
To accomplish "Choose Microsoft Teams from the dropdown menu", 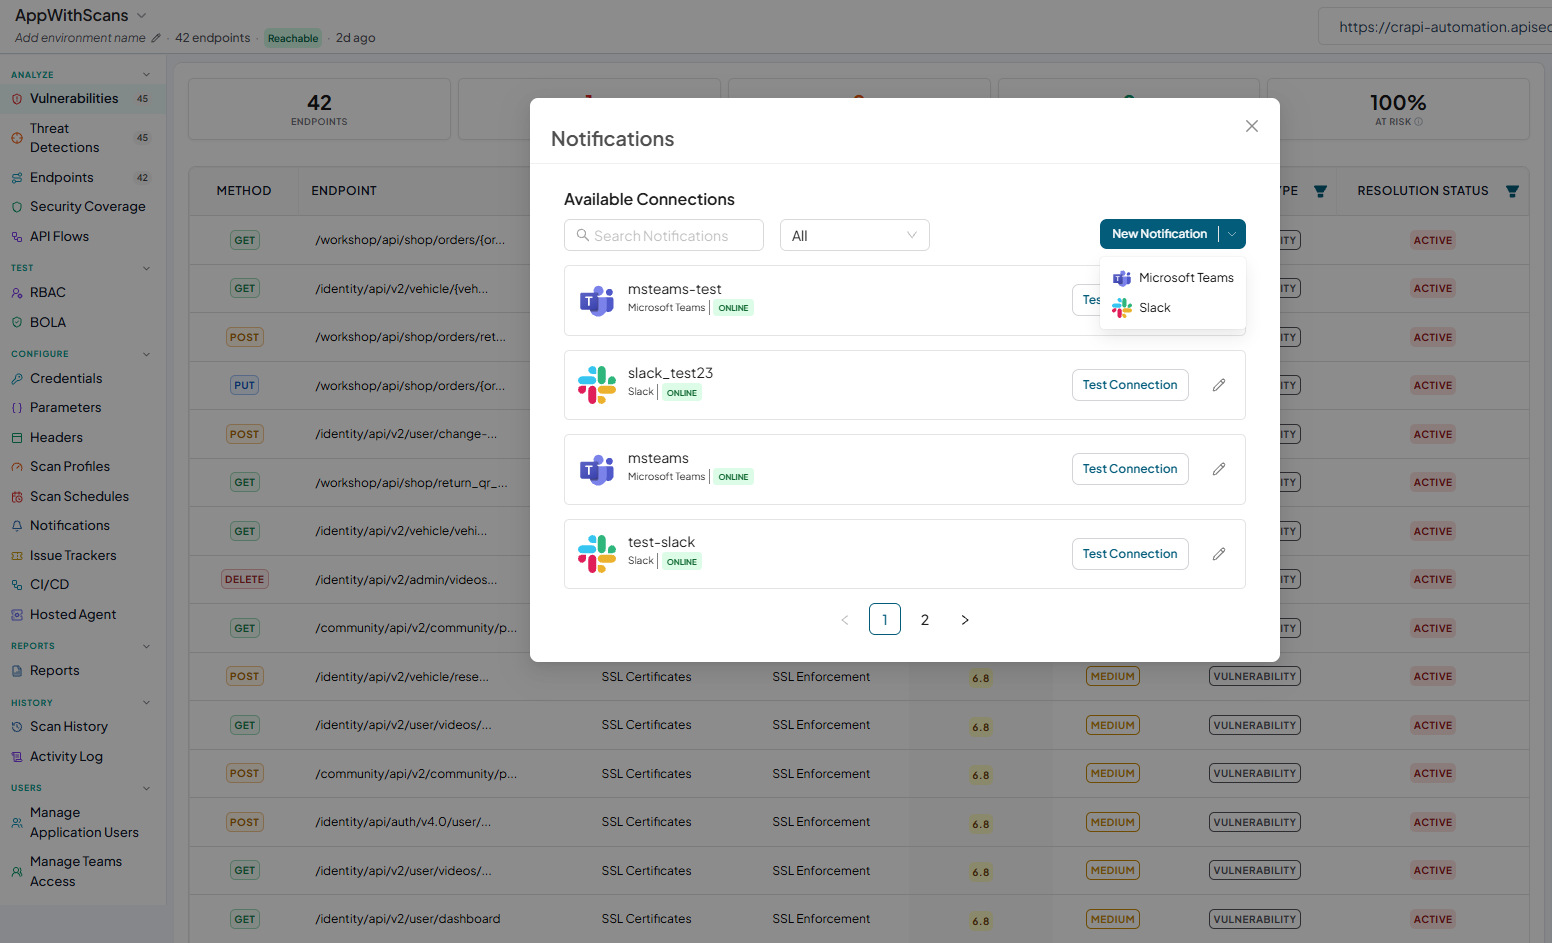I will click(x=1173, y=278).
